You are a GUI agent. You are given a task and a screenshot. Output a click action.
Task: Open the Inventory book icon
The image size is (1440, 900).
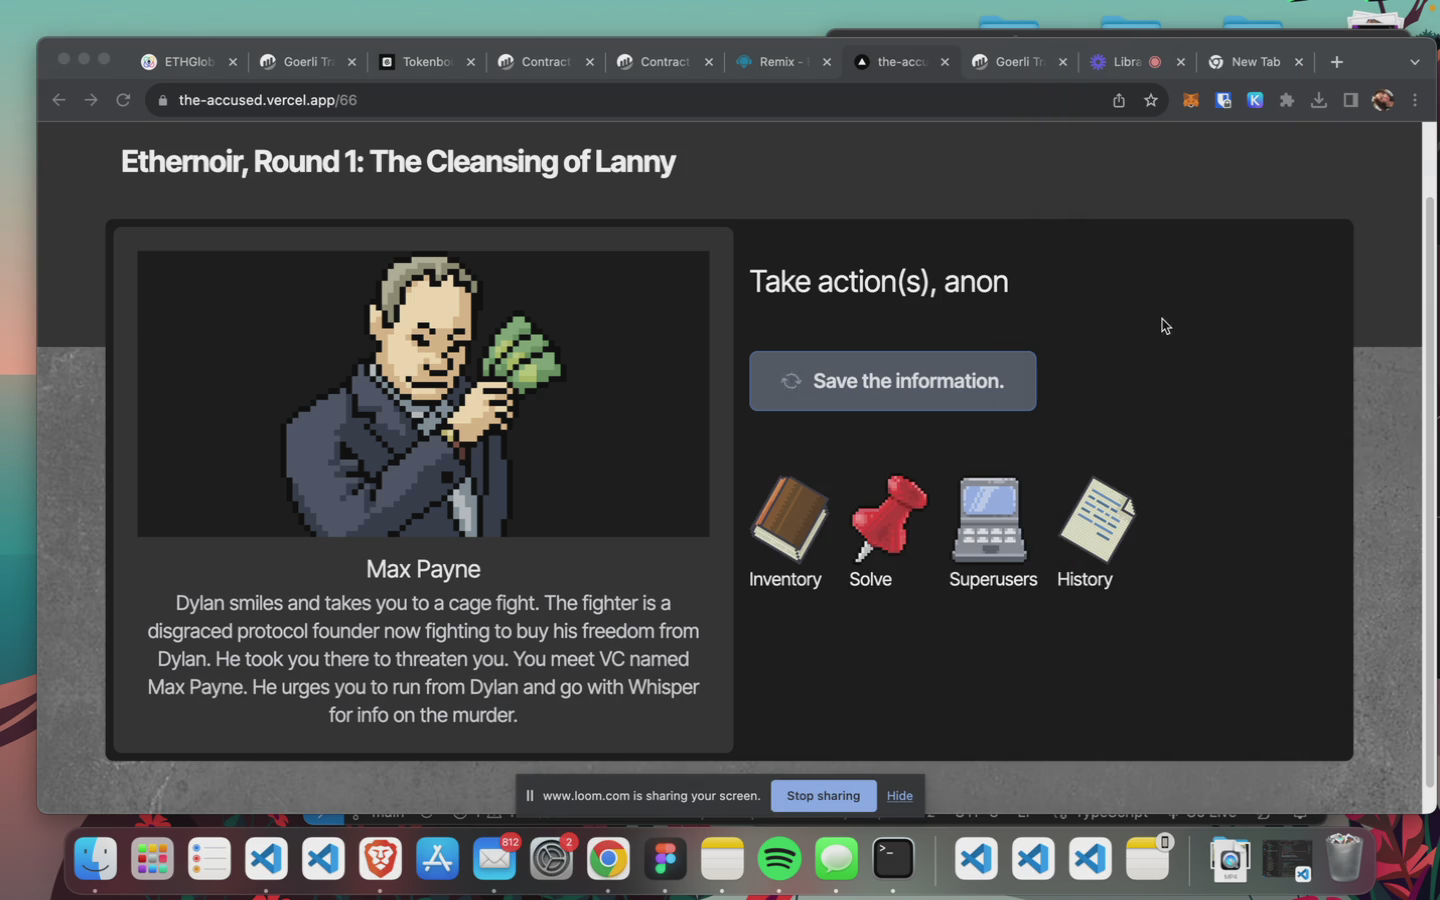click(789, 519)
